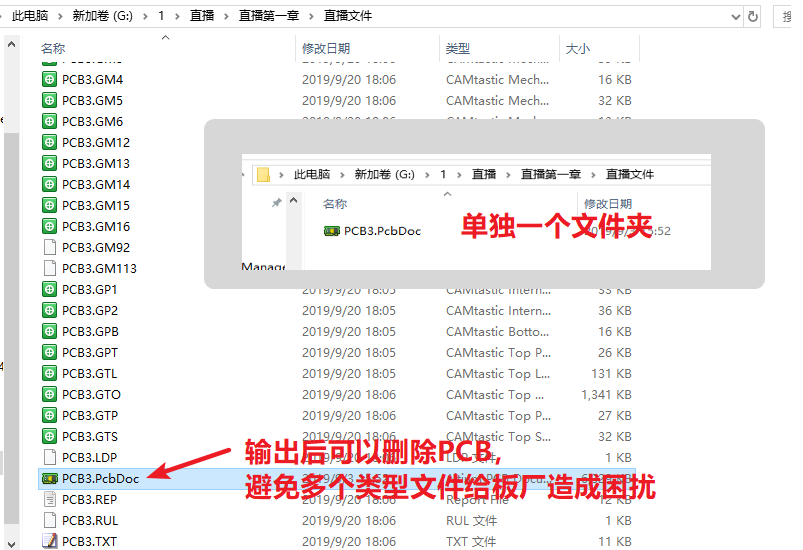Select the PCB3.GM16 file icon

pos(50,226)
